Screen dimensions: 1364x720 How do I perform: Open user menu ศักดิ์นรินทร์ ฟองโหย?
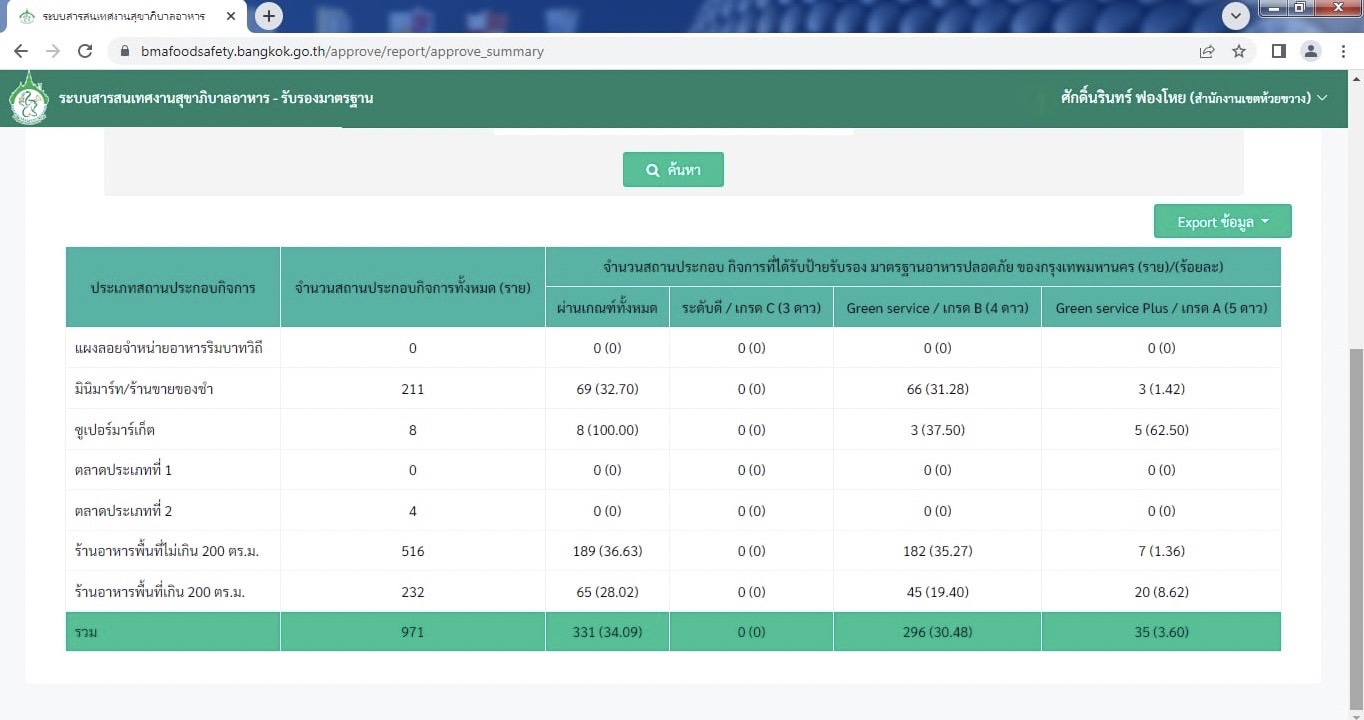(x=1193, y=98)
